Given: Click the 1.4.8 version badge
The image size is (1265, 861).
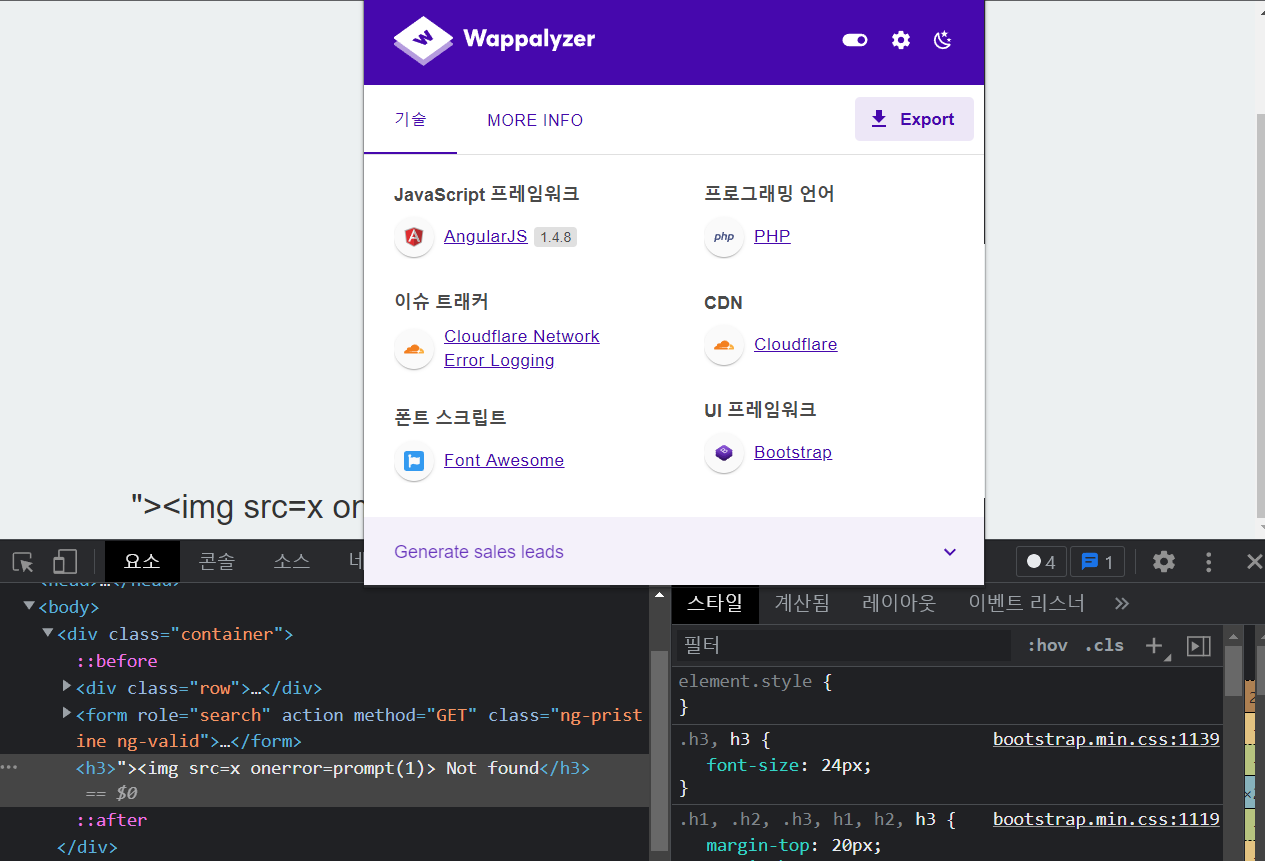Looking at the screenshot, I should coord(555,237).
